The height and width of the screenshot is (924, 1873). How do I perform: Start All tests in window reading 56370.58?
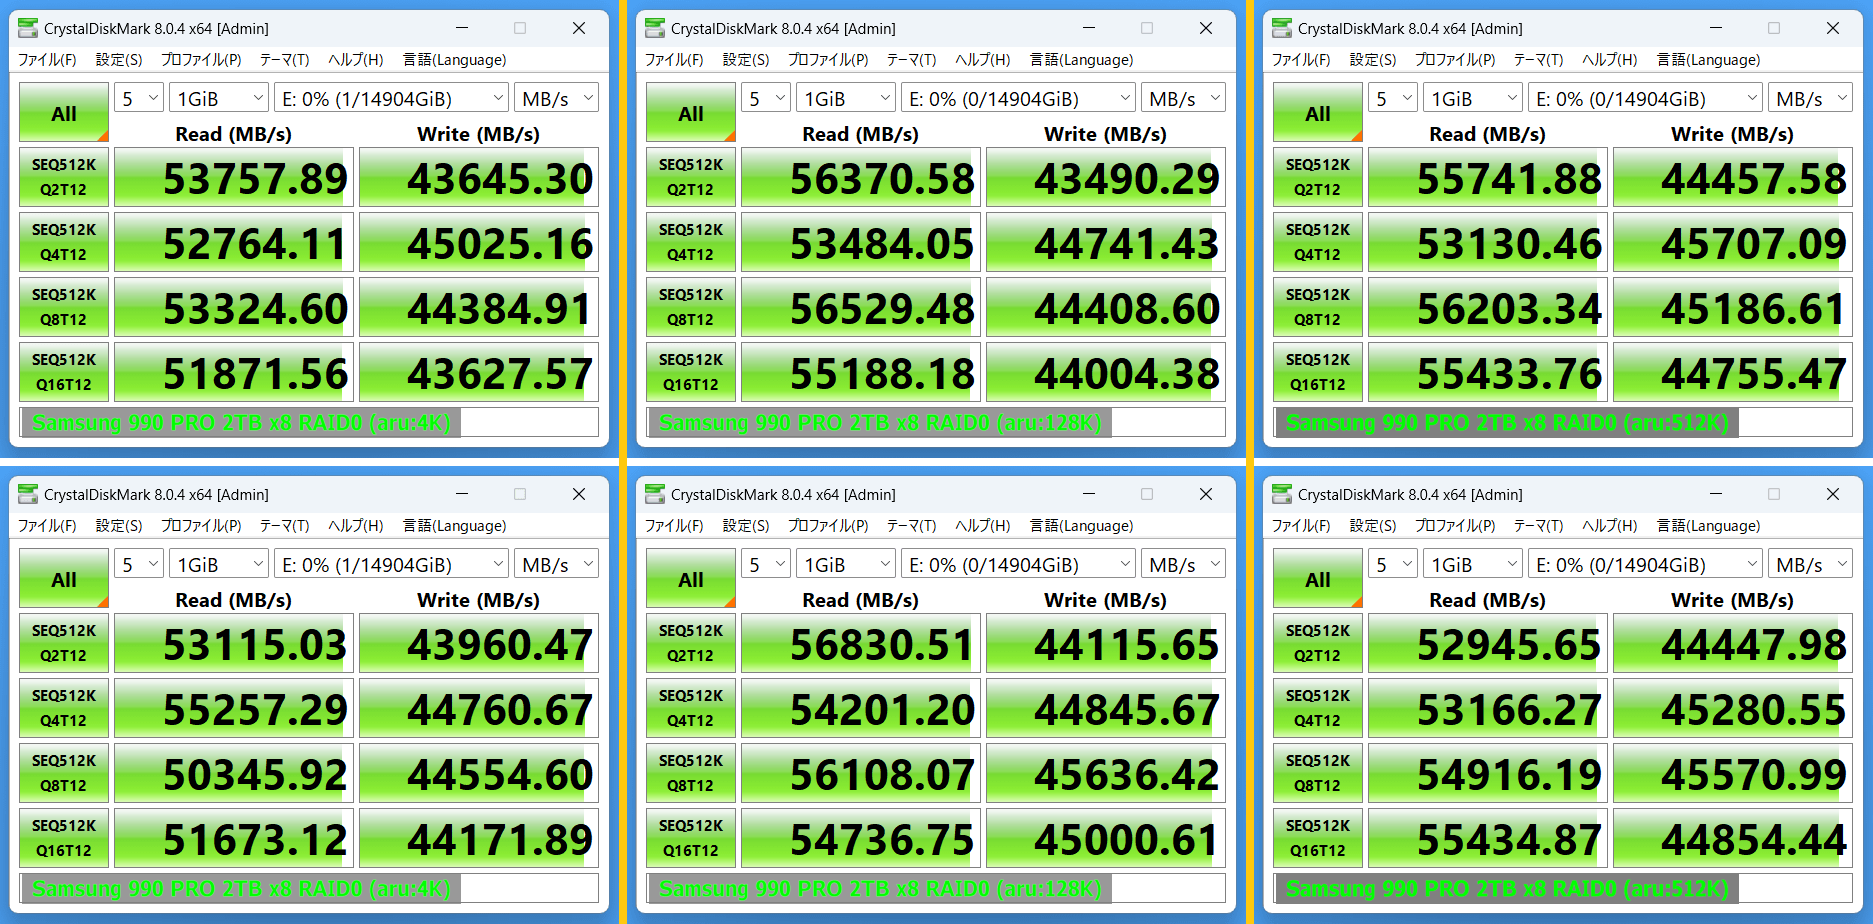[691, 112]
